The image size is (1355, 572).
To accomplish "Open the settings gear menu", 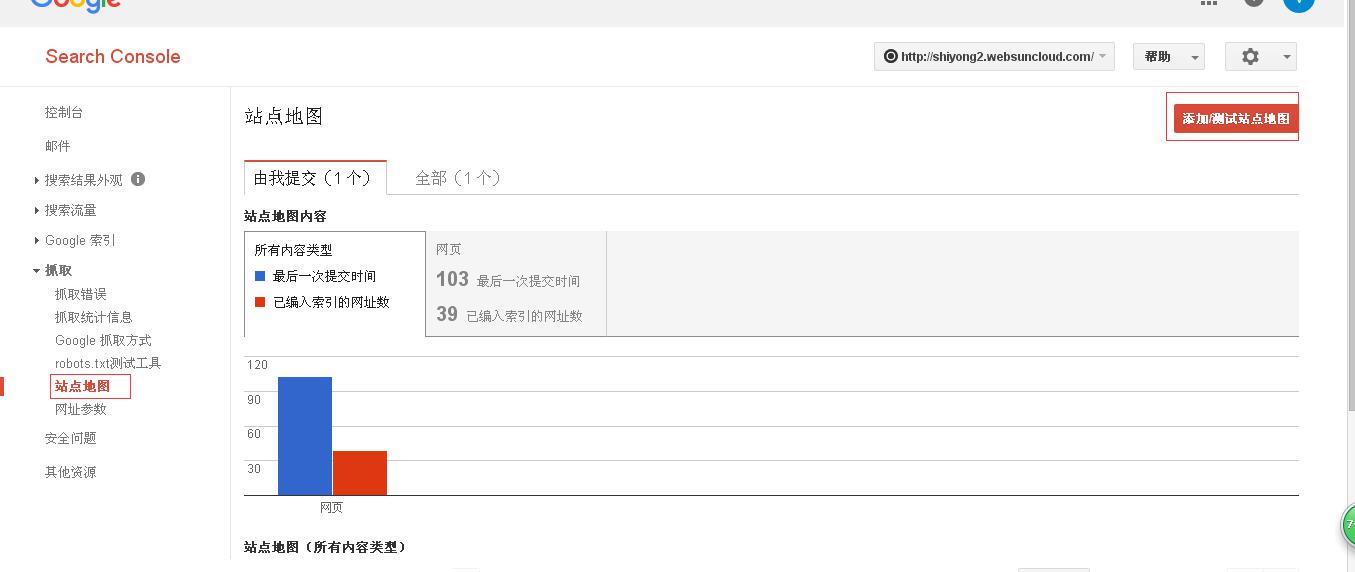I will point(1260,57).
